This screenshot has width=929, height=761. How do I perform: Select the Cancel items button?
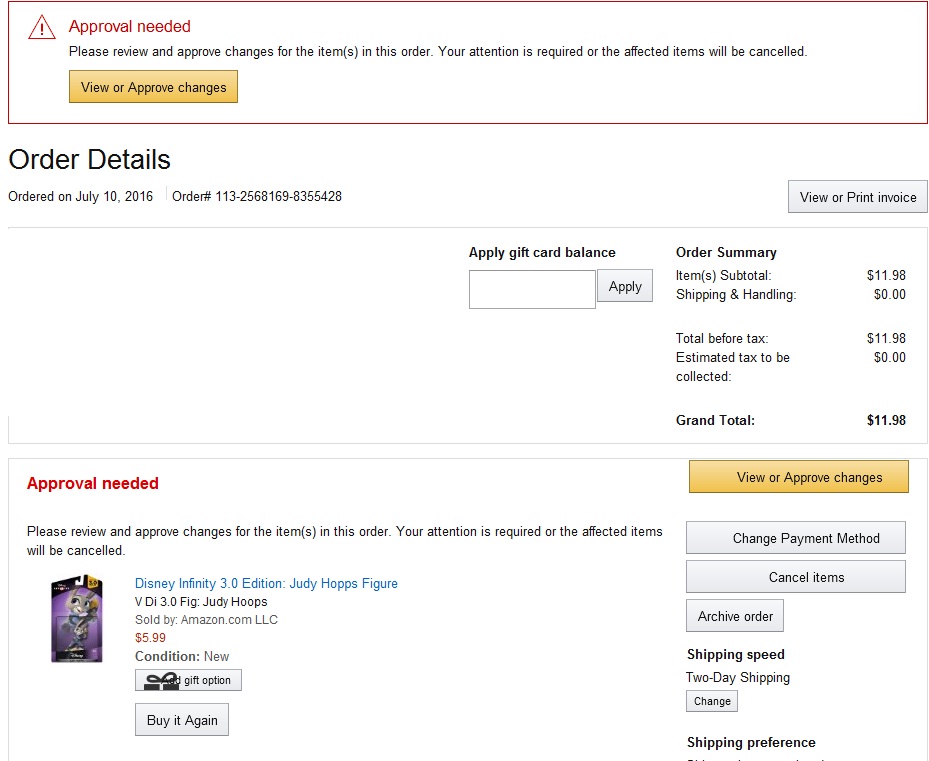(796, 577)
